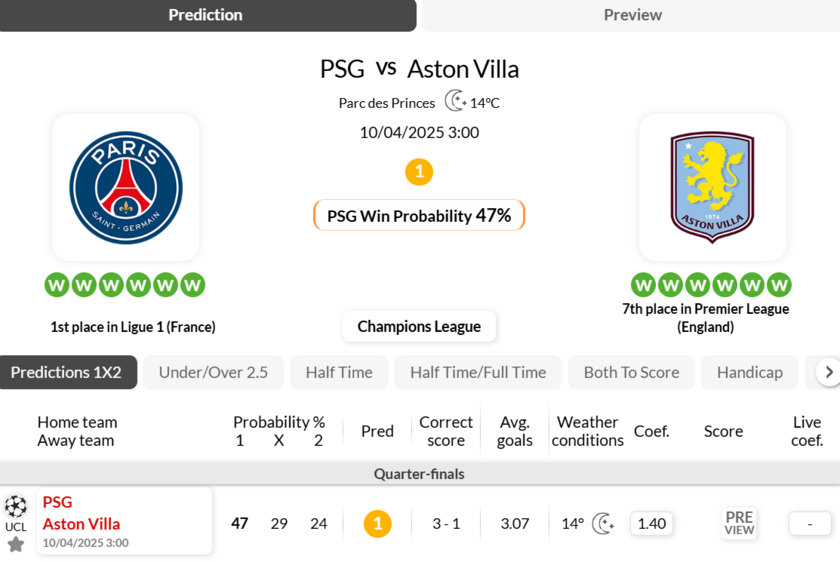Image resolution: width=840 pixels, height=562 pixels.
Task: Switch to the Preview tab
Action: [632, 15]
